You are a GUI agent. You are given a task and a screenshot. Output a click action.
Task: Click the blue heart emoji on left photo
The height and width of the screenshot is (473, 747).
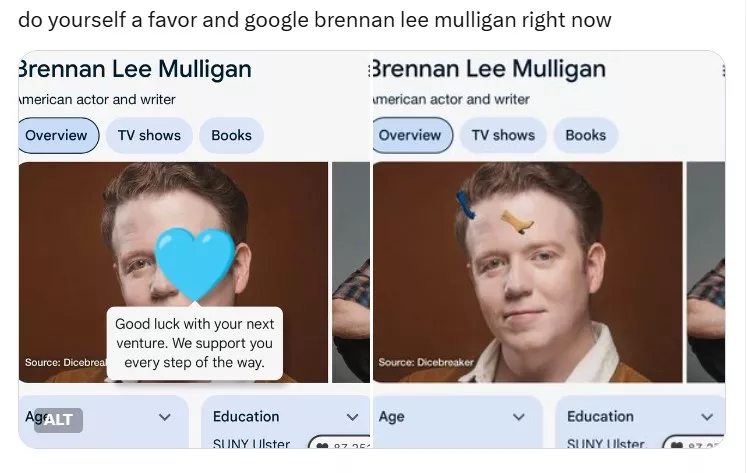pos(195,264)
